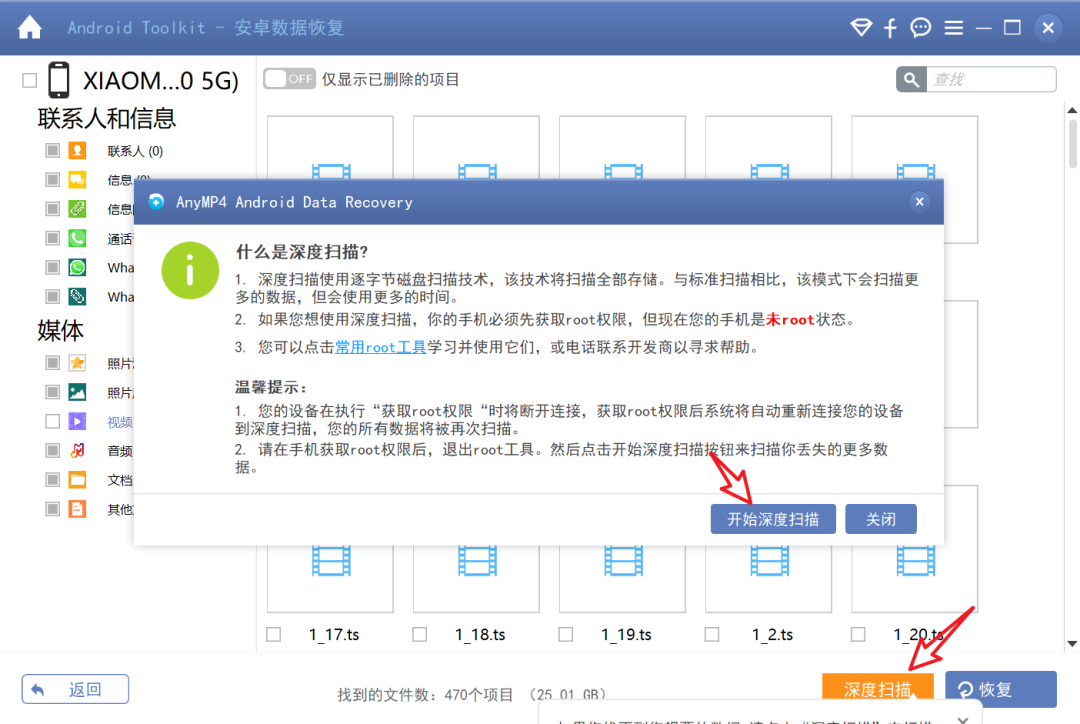The height and width of the screenshot is (724, 1080).
Task: Open the 1_17.ts video thumbnail
Action: (331, 579)
